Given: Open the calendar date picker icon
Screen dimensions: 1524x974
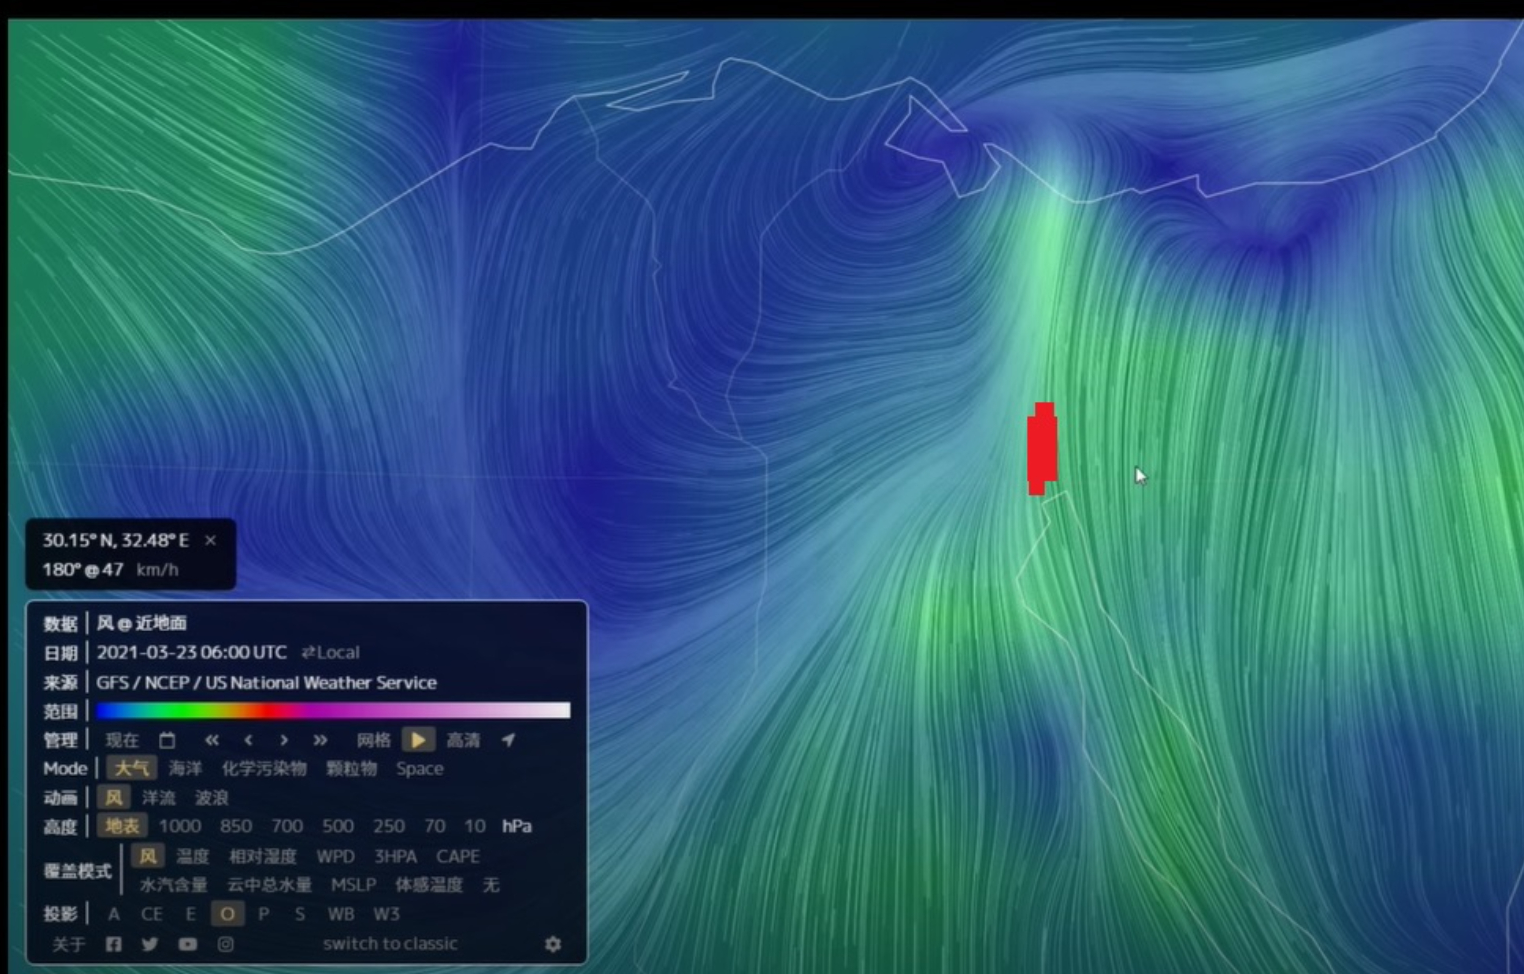Looking at the screenshot, I should [167, 740].
